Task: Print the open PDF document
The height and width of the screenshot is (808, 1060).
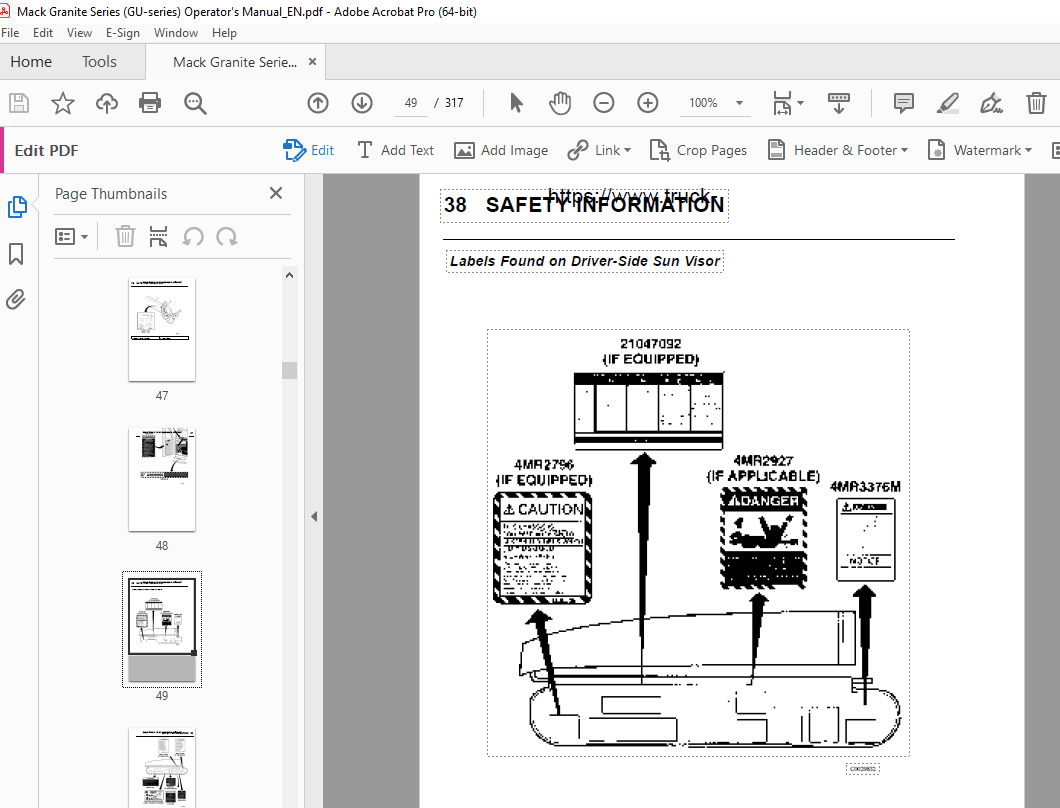Action: 151,102
